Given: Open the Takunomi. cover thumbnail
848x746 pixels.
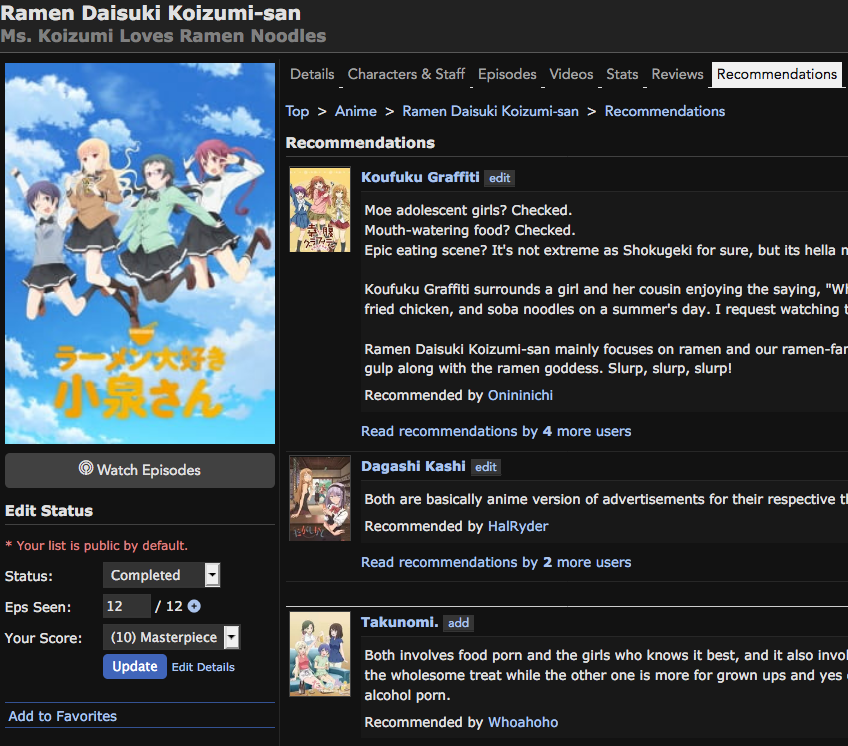Looking at the screenshot, I should pos(320,654).
